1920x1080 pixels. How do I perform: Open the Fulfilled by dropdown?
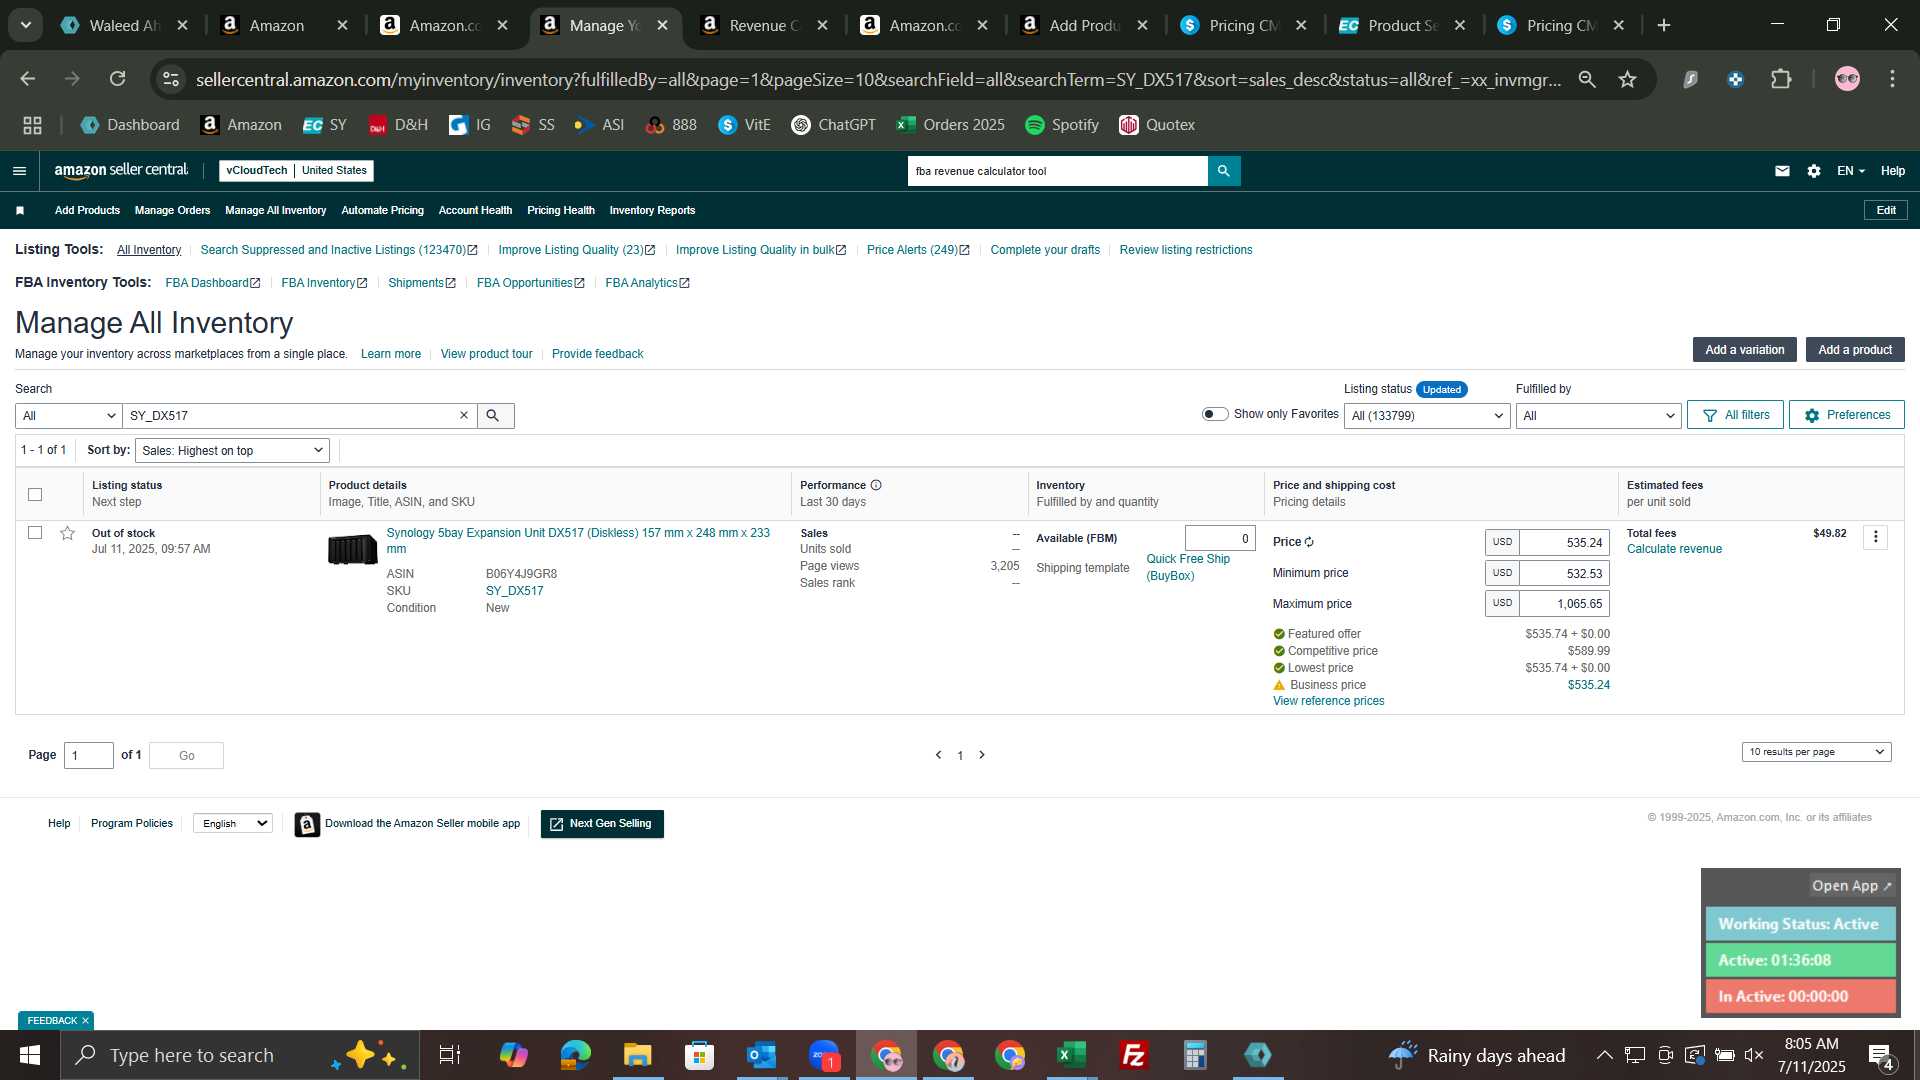(1598, 416)
